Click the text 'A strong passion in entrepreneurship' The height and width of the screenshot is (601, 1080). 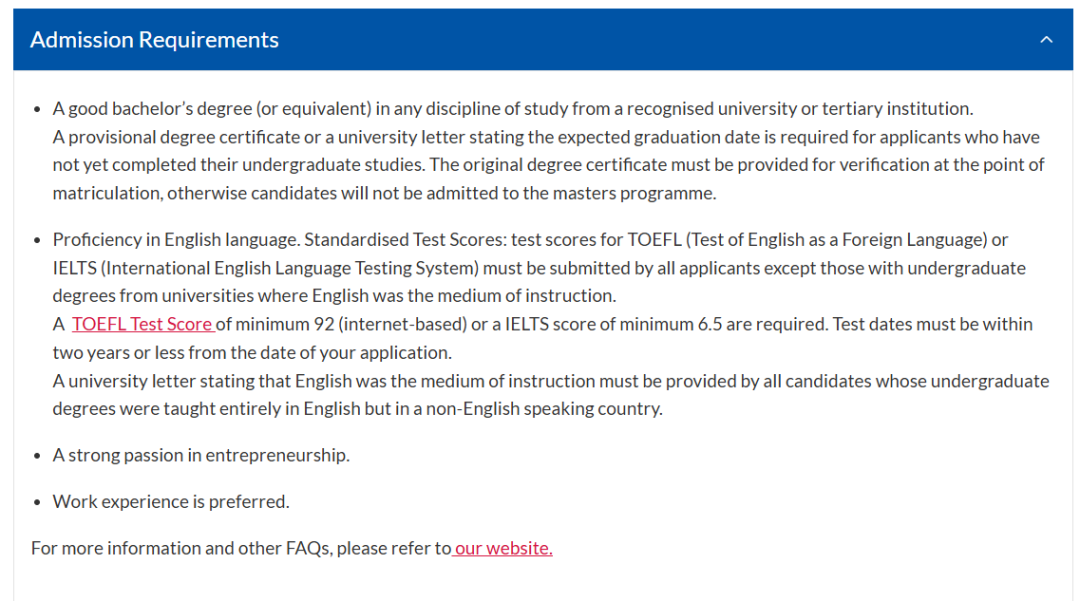[201, 456]
